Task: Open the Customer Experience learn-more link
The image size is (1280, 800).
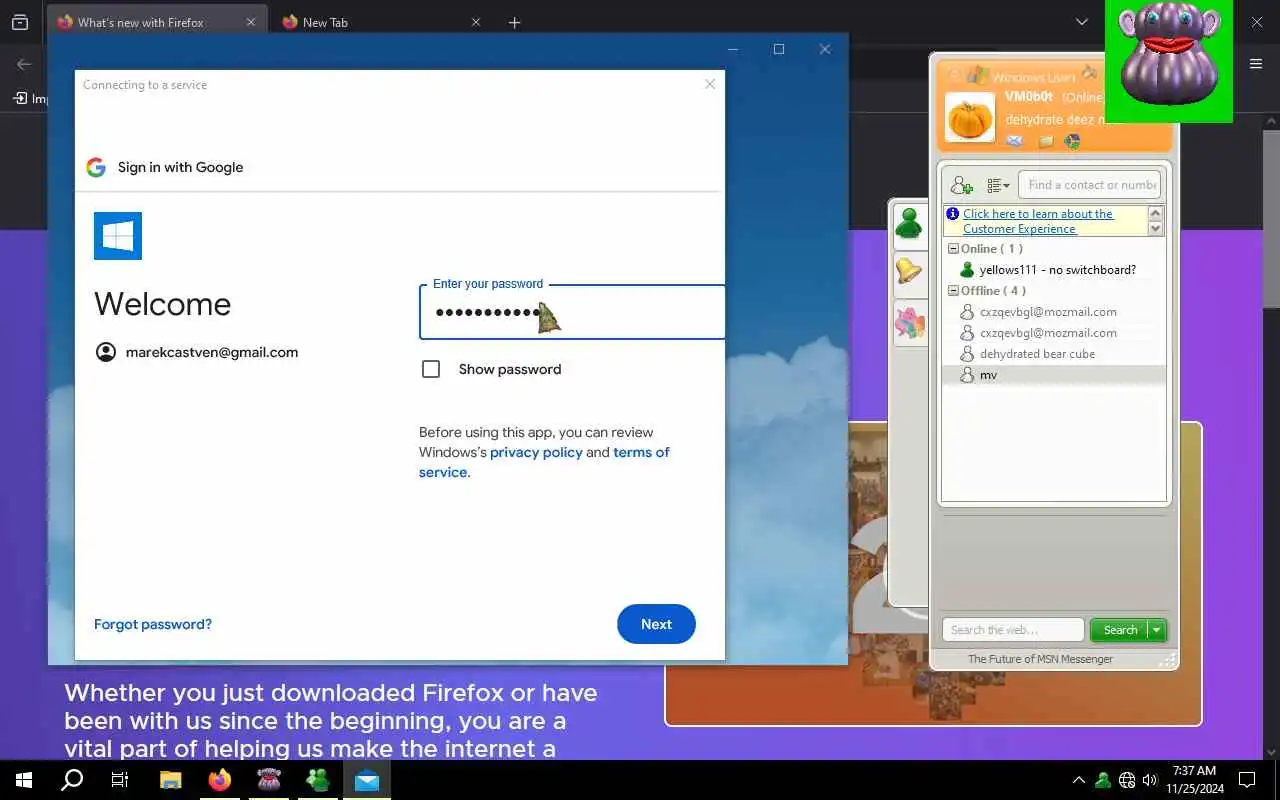Action: click(1037, 221)
